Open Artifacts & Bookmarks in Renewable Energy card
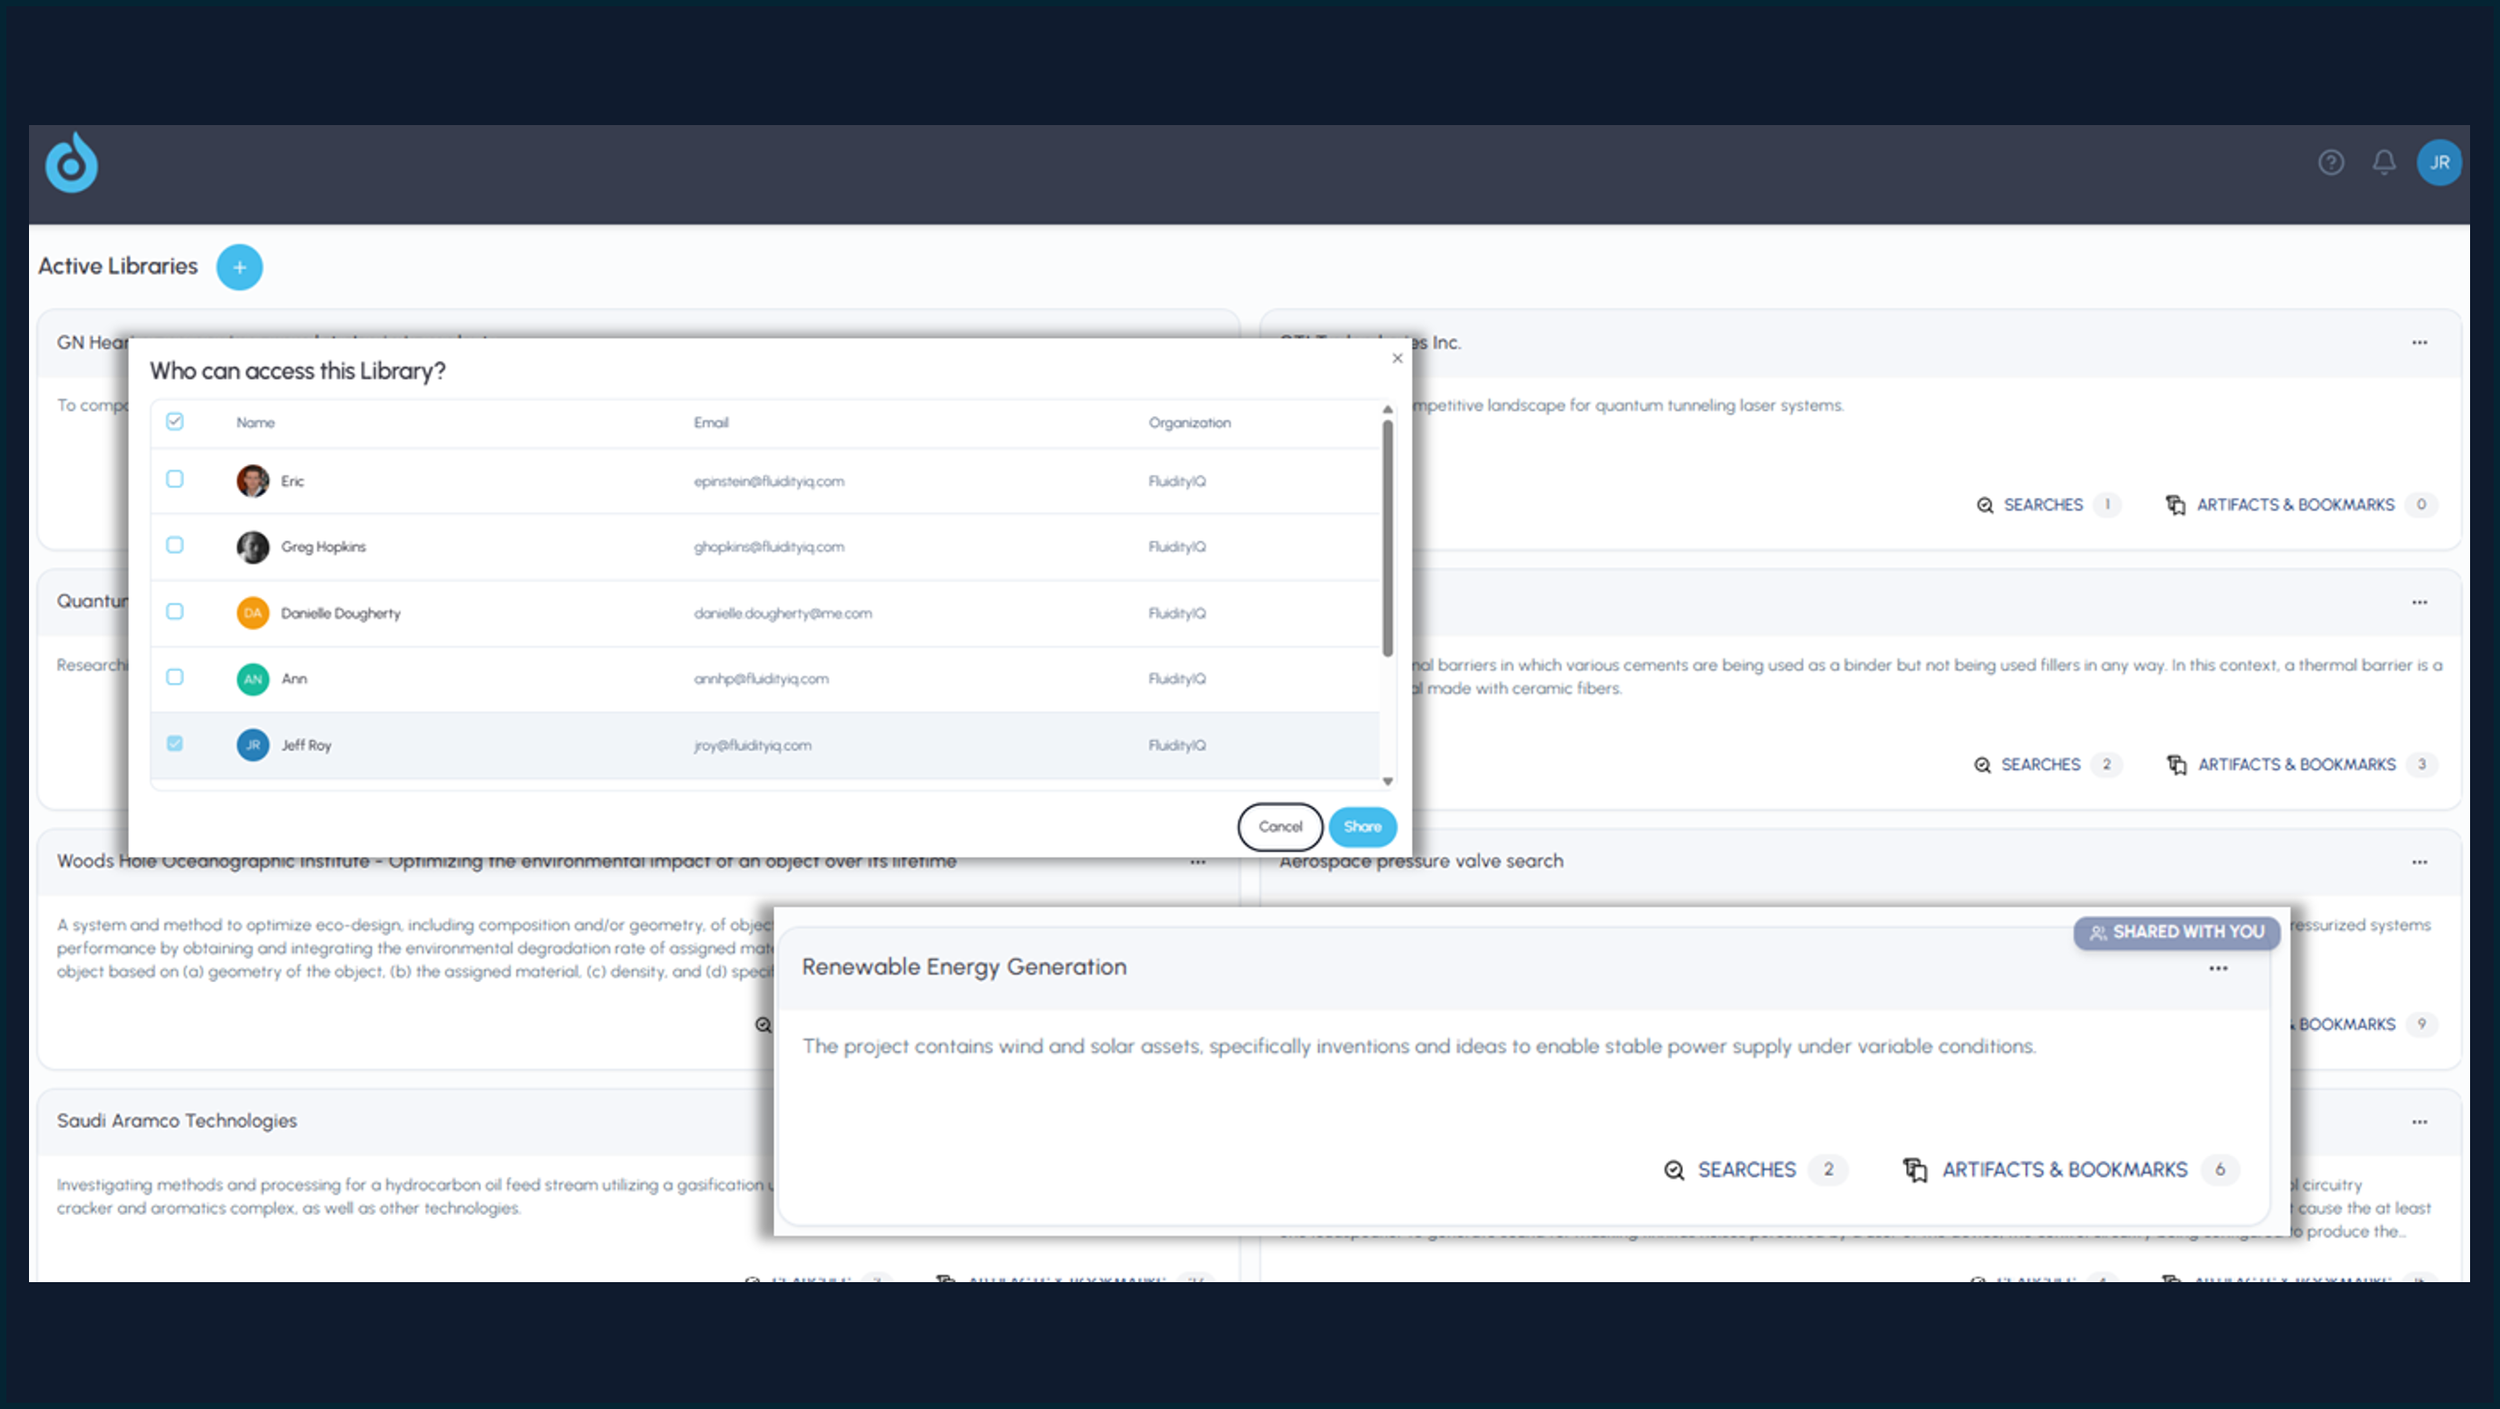 tap(2064, 1170)
